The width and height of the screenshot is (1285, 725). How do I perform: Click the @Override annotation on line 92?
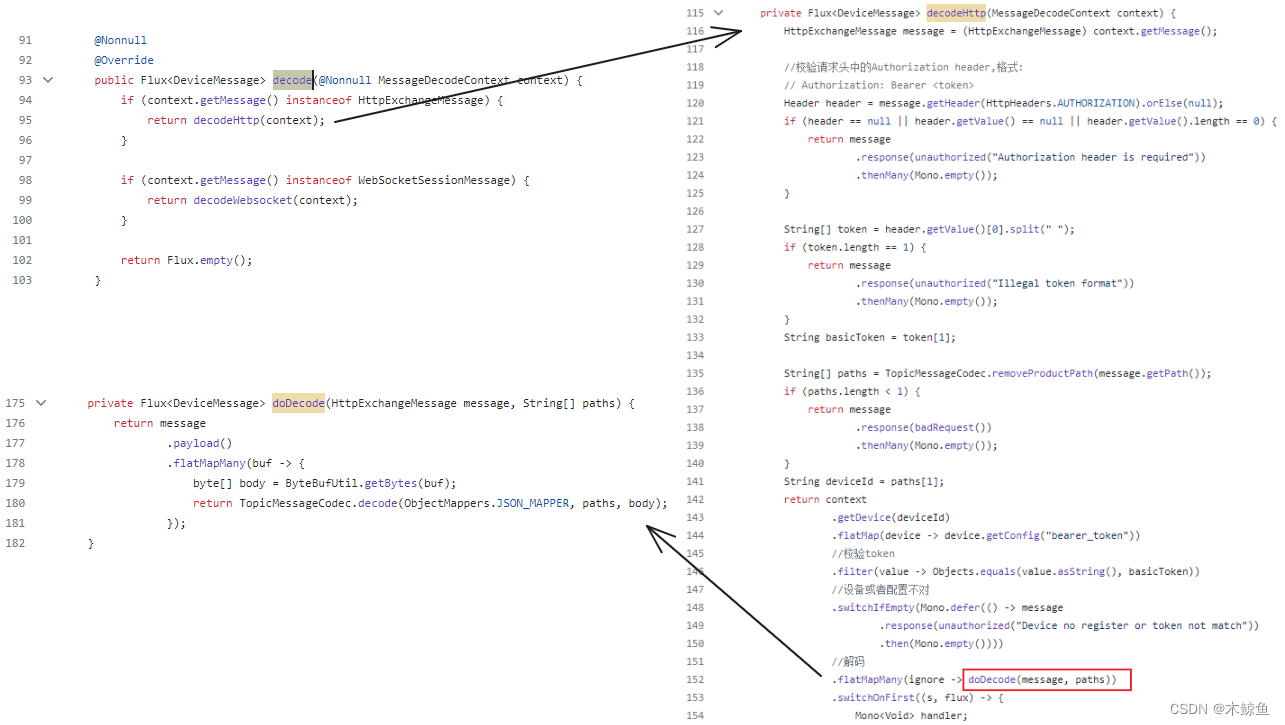[x=124, y=60]
